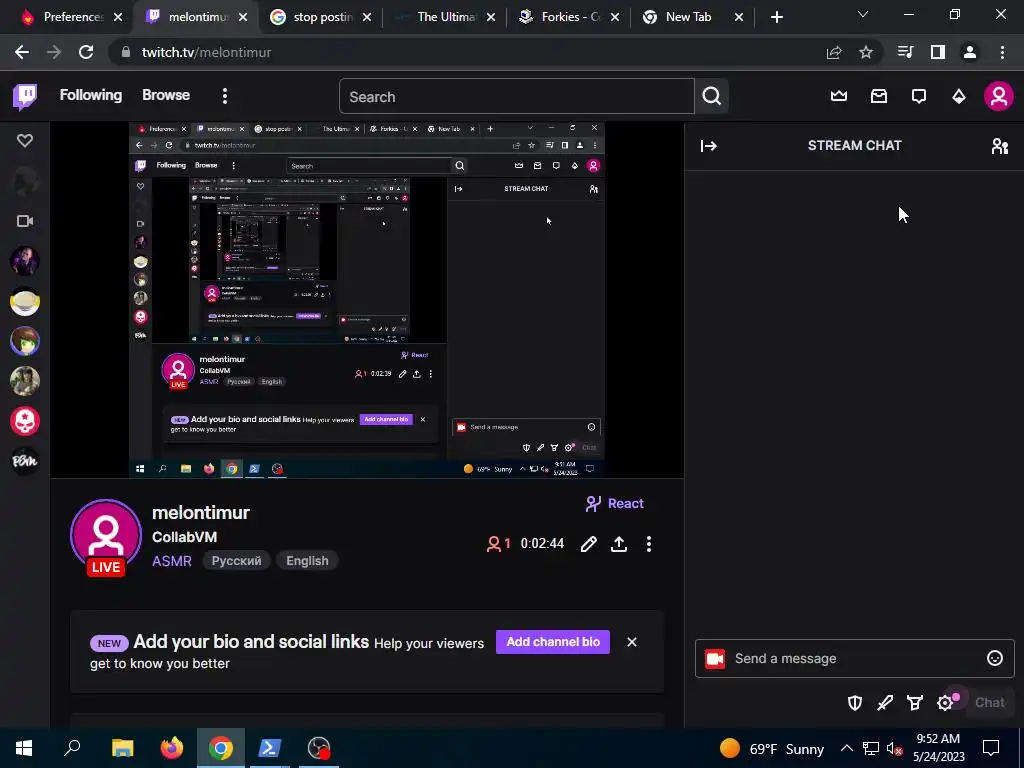
Task: Reload the page
Action: [86, 52]
